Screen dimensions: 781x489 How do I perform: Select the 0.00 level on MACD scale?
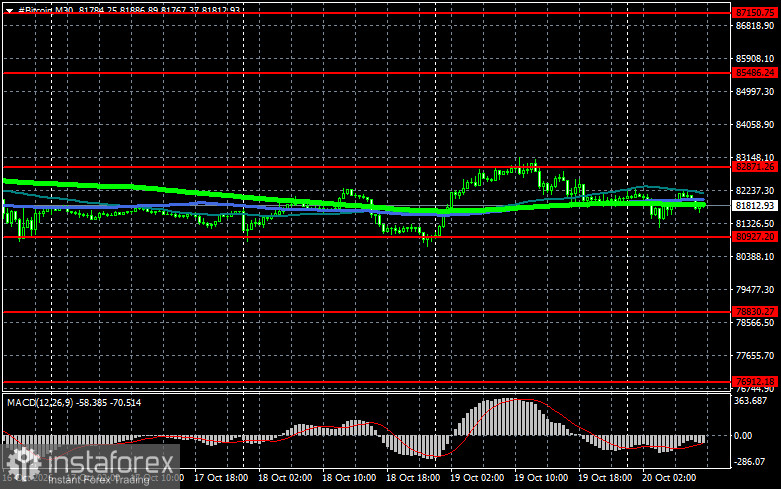[743, 436]
